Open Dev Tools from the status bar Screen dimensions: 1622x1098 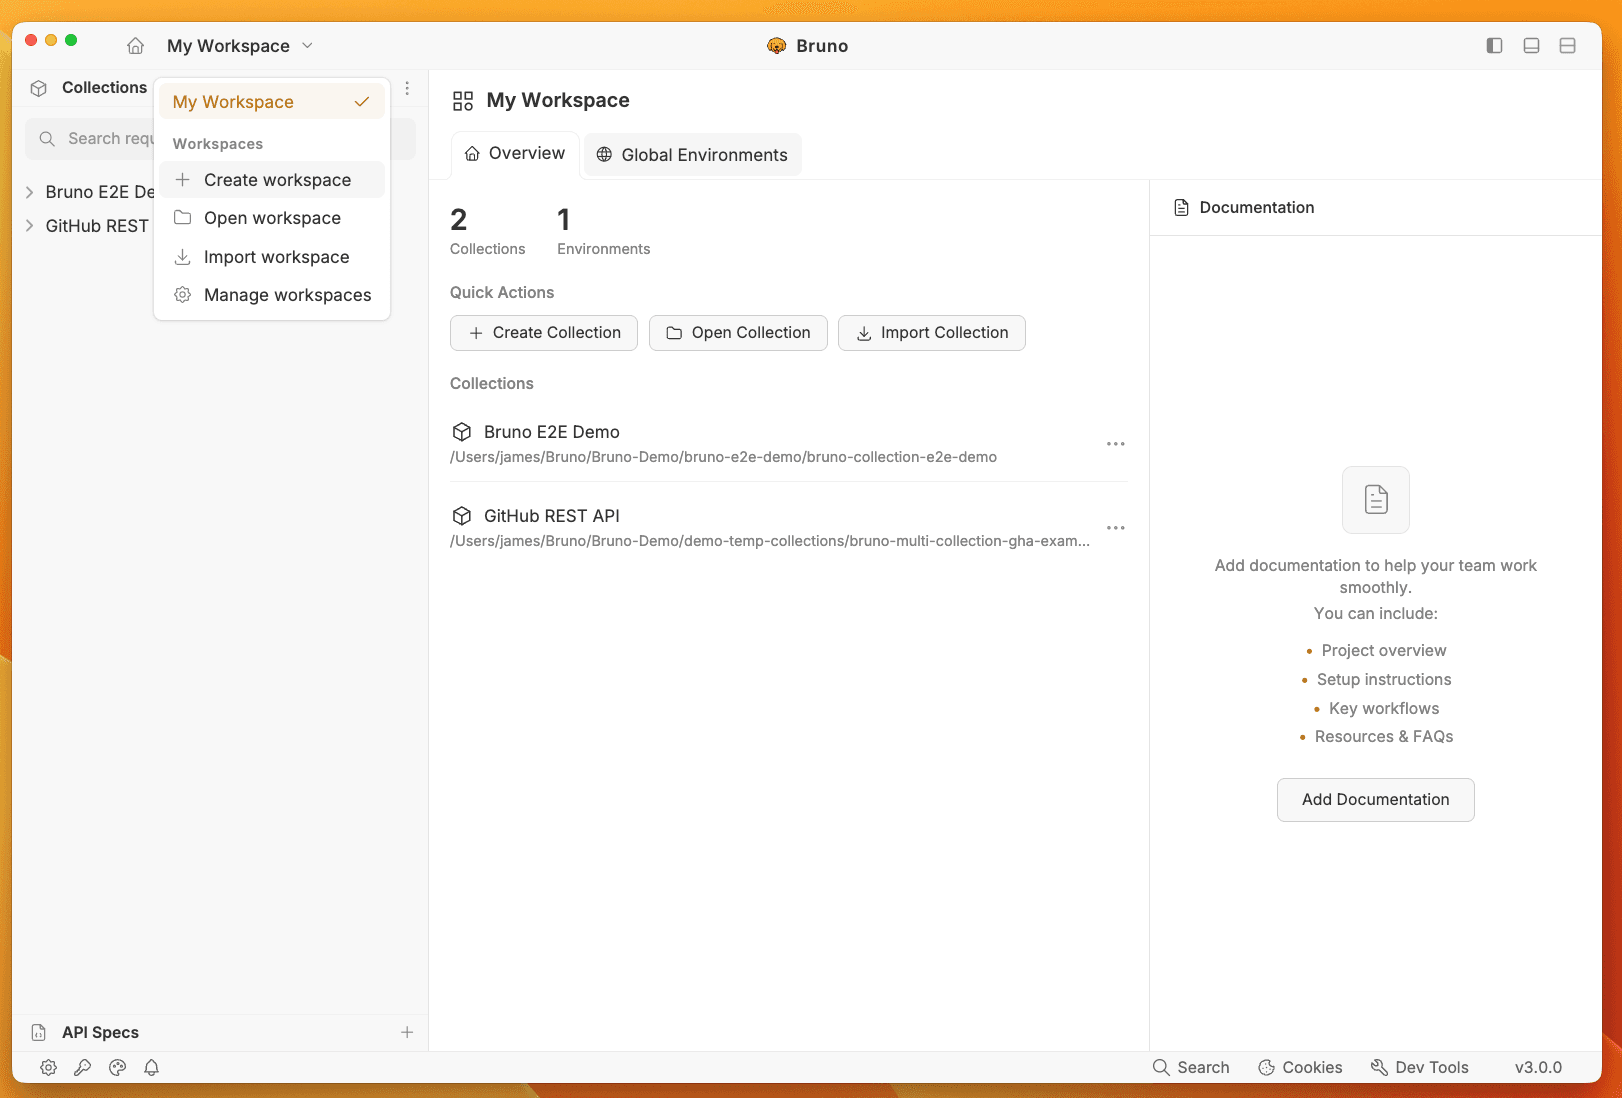(1419, 1067)
